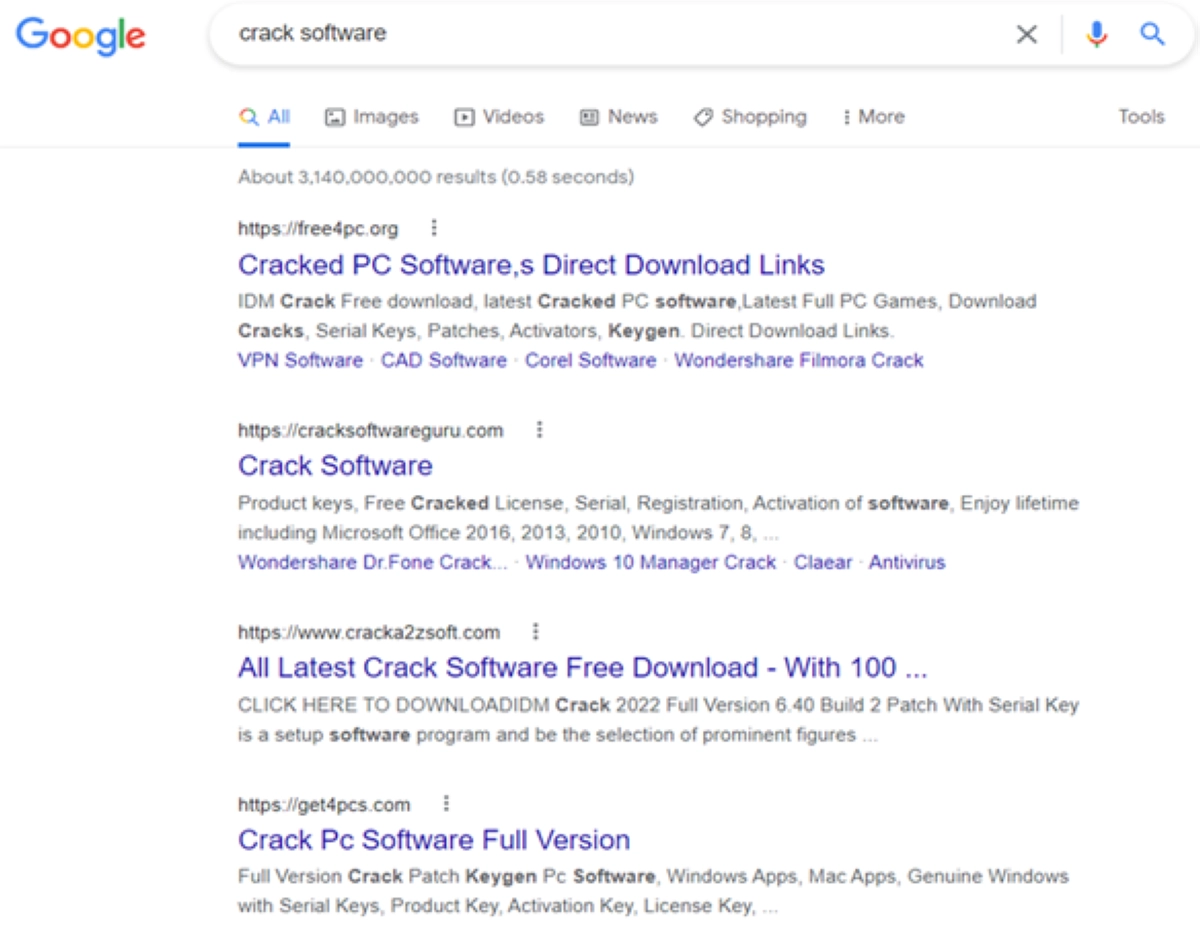
Task: Select the All results tab
Action: pyautogui.click(x=265, y=117)
